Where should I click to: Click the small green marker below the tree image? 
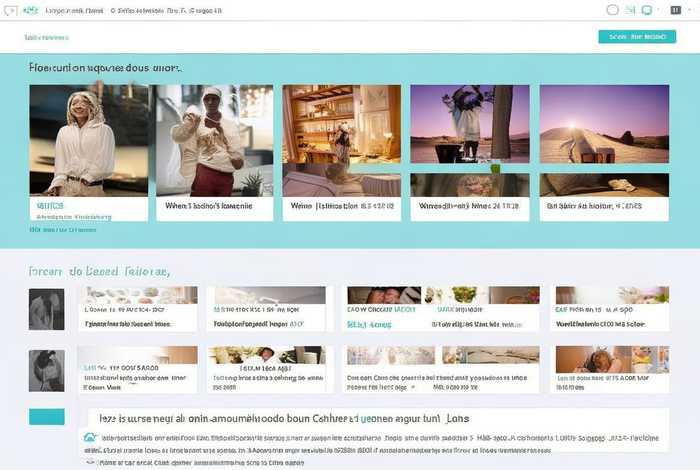click(x=495, y=169)
